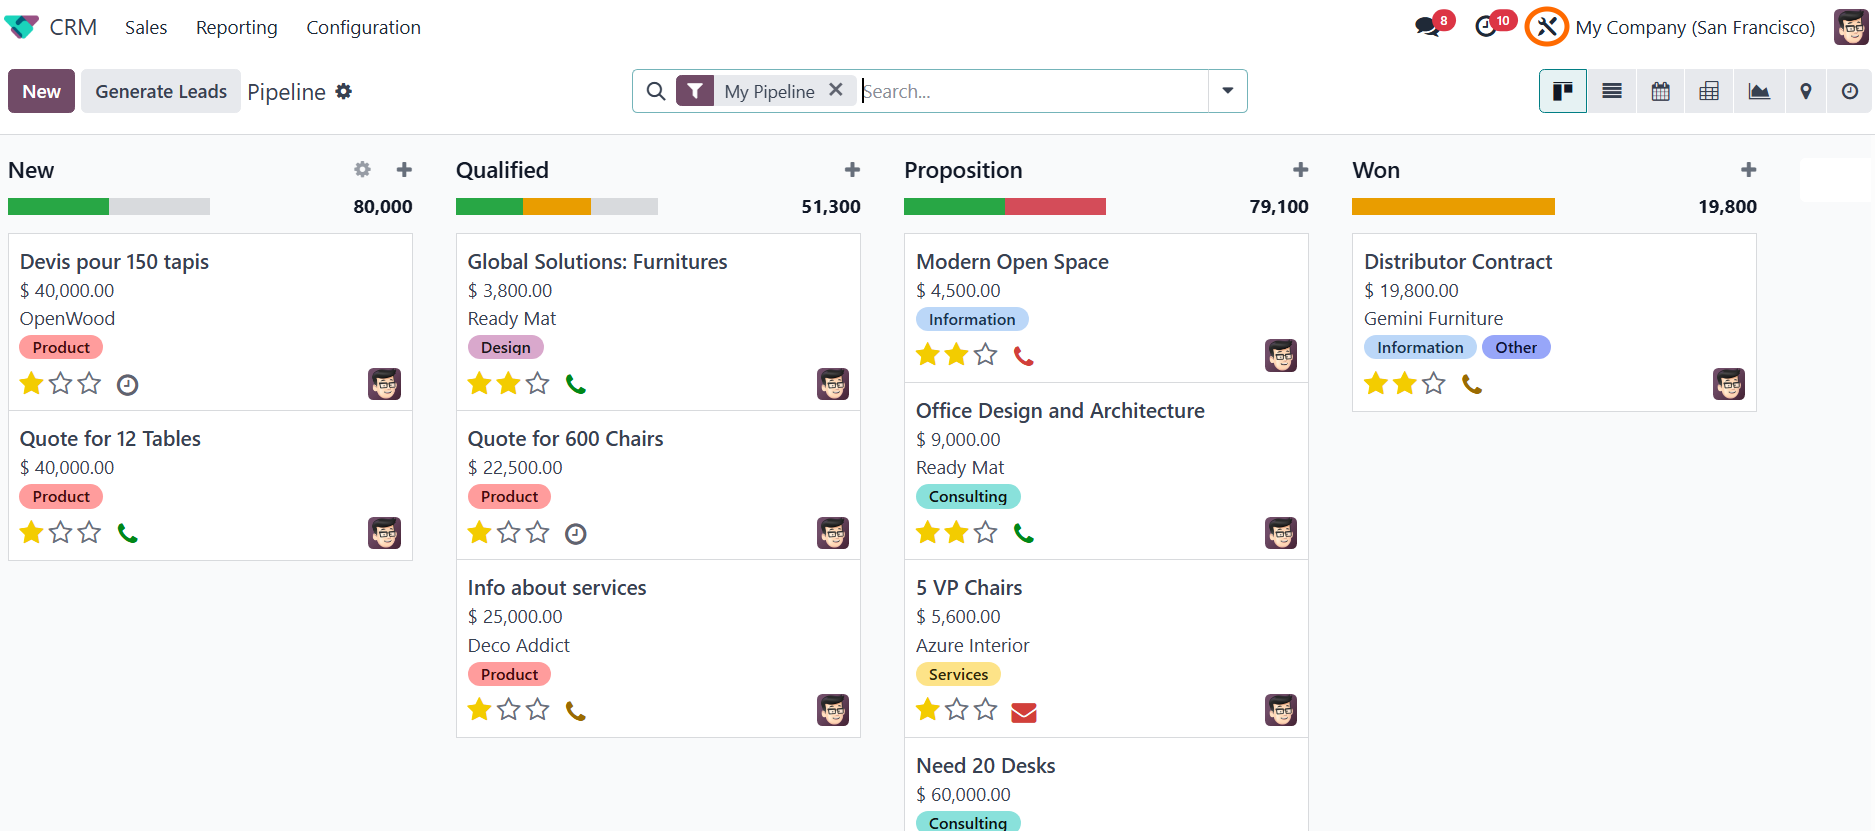
Task: Switch to the graph view
Action: (x=1759, y=91)
